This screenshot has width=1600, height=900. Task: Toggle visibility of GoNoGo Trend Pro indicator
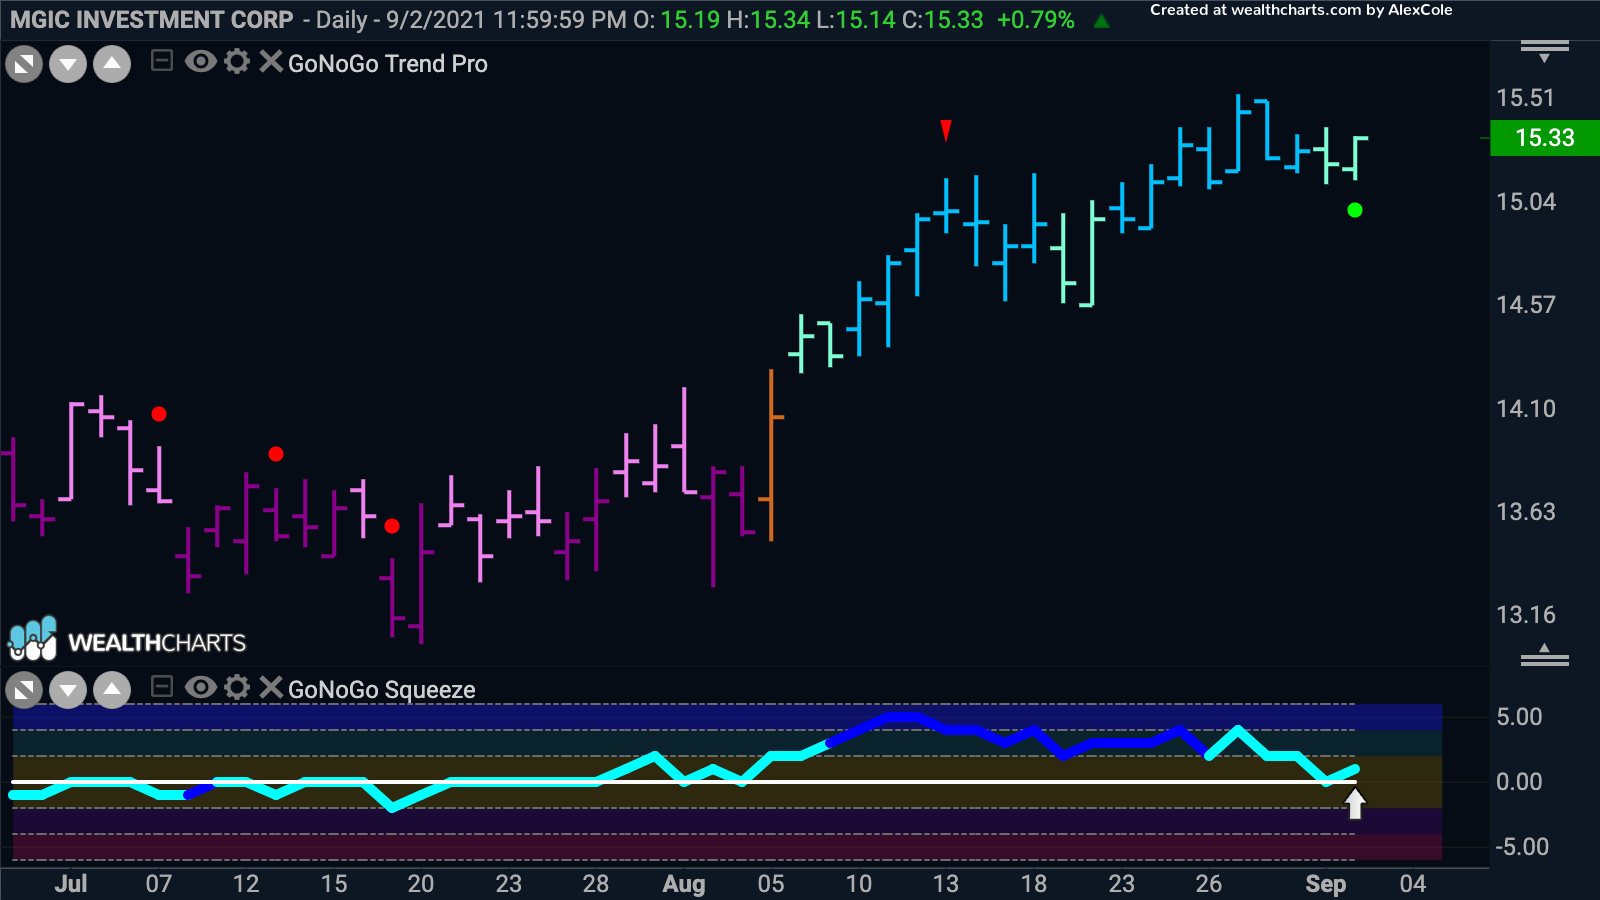point(200,62)
